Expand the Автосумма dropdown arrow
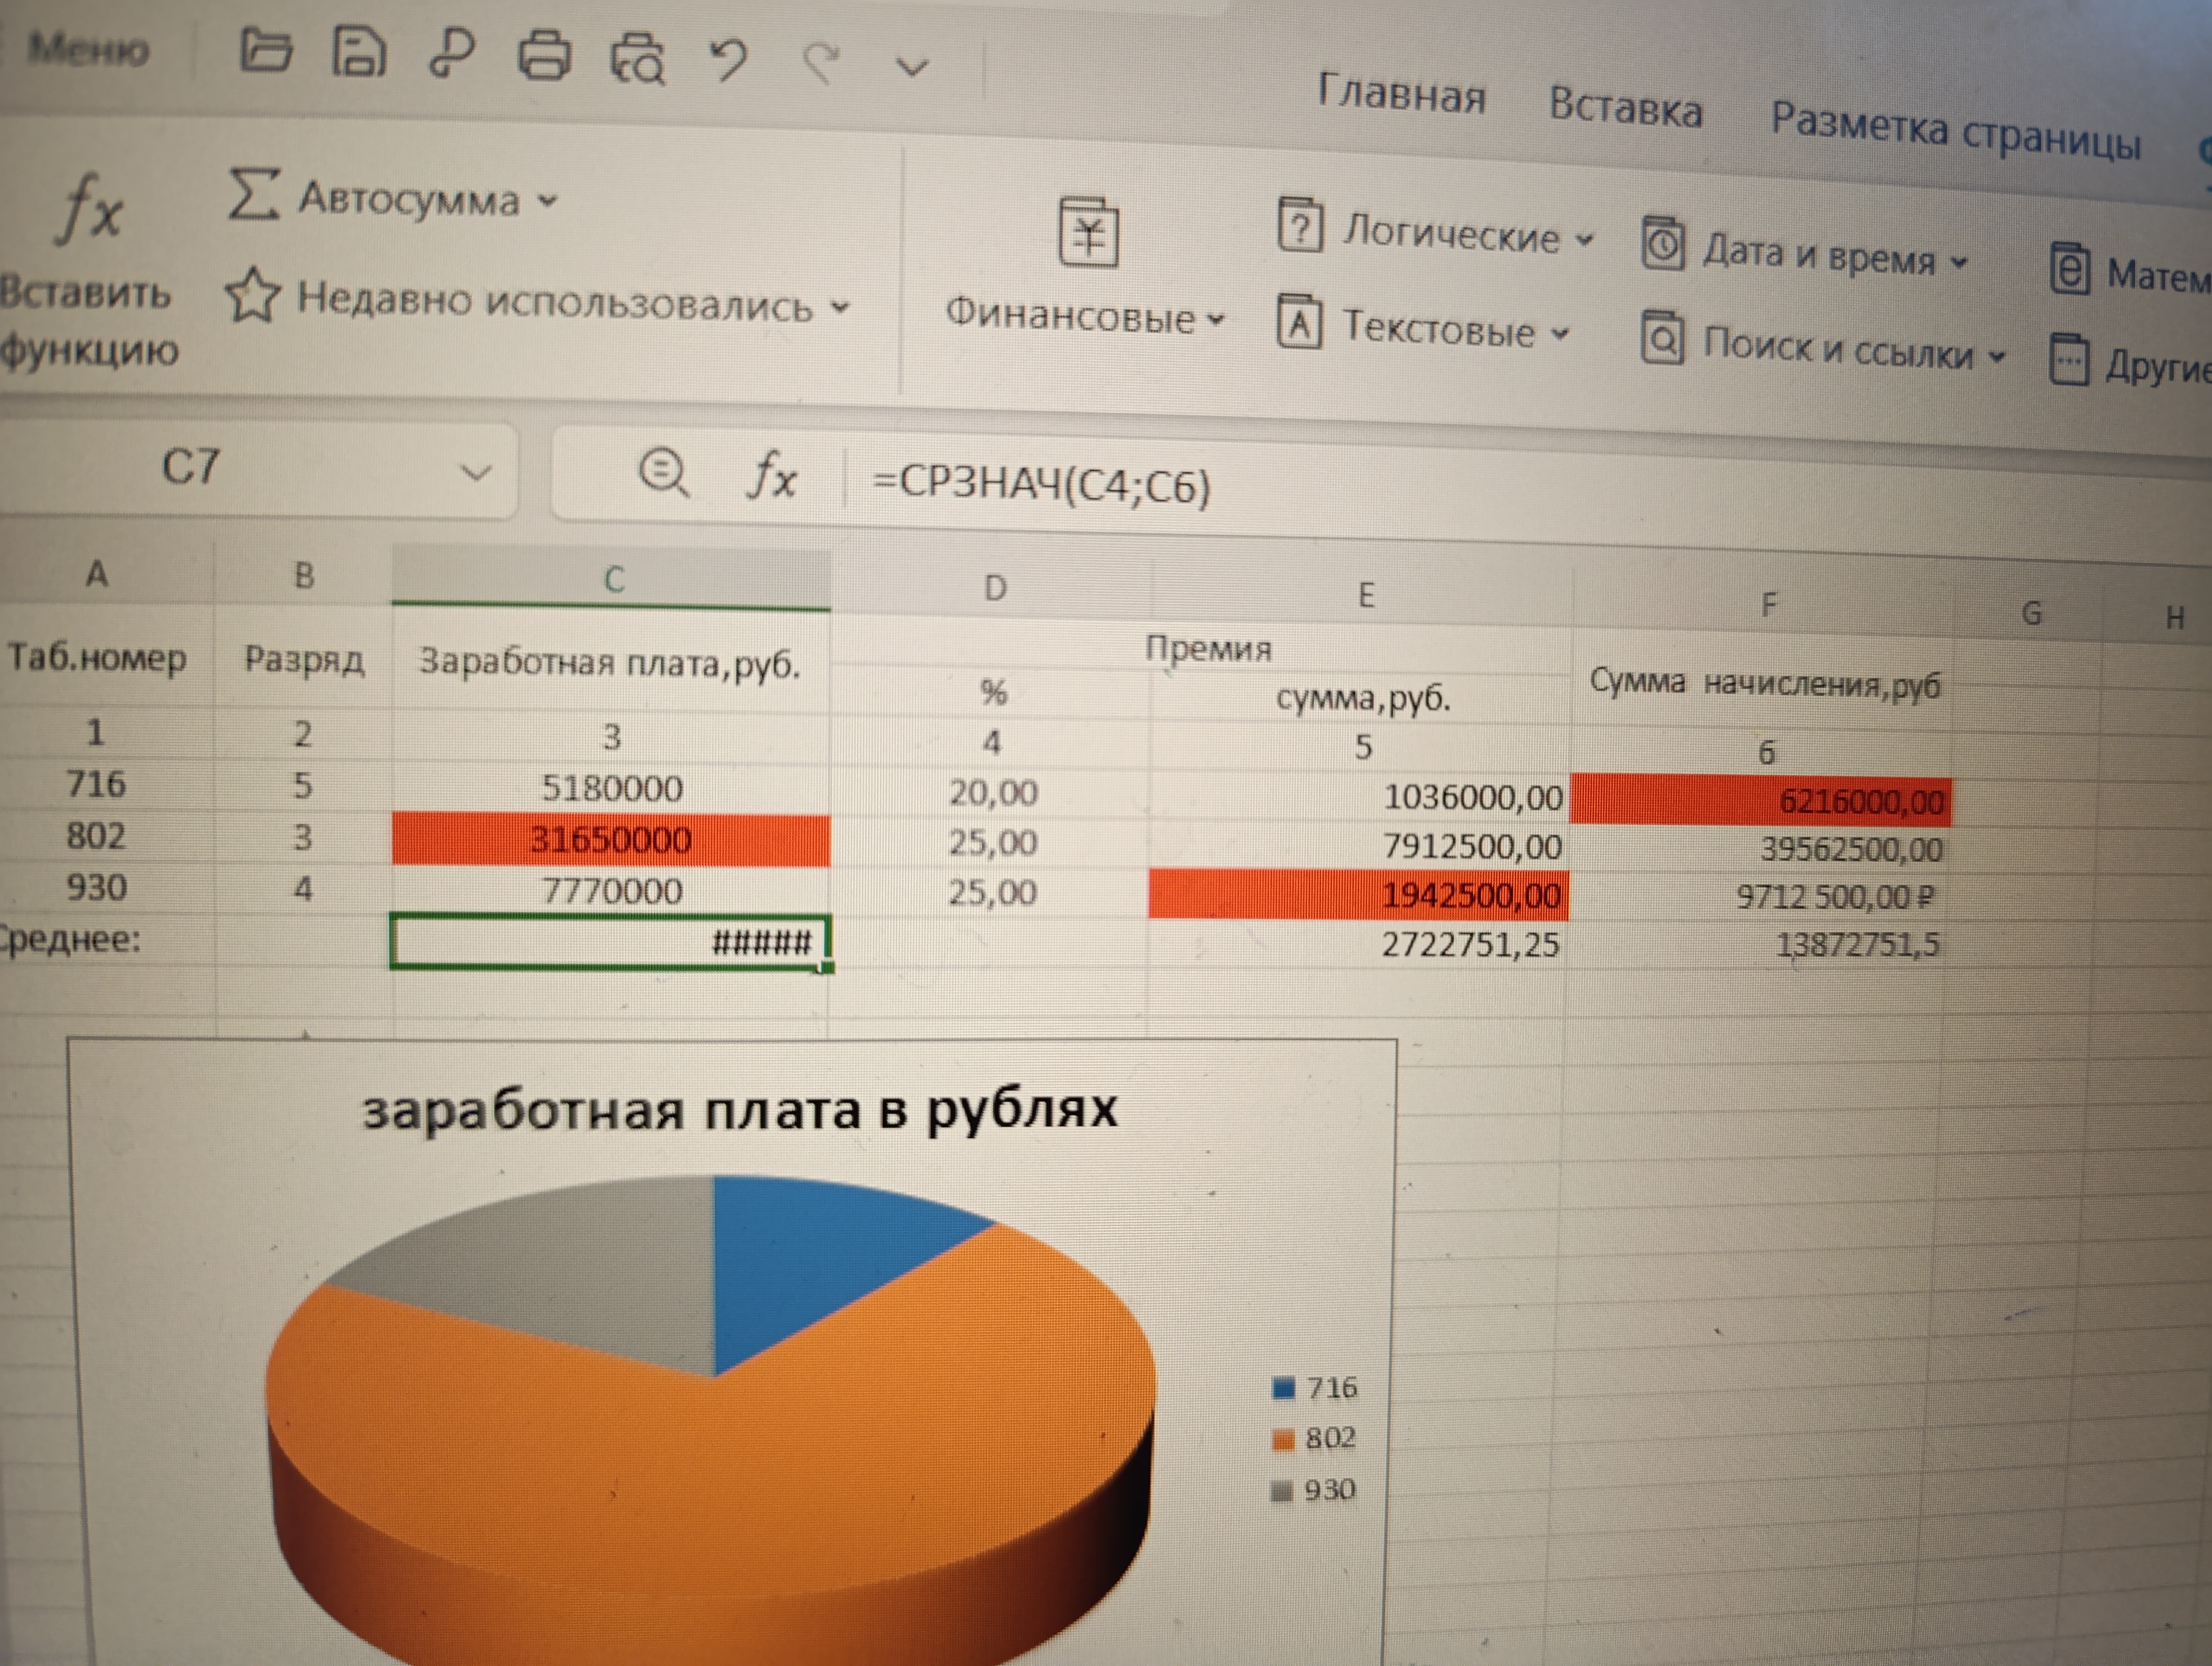 [x=547, y=201]
